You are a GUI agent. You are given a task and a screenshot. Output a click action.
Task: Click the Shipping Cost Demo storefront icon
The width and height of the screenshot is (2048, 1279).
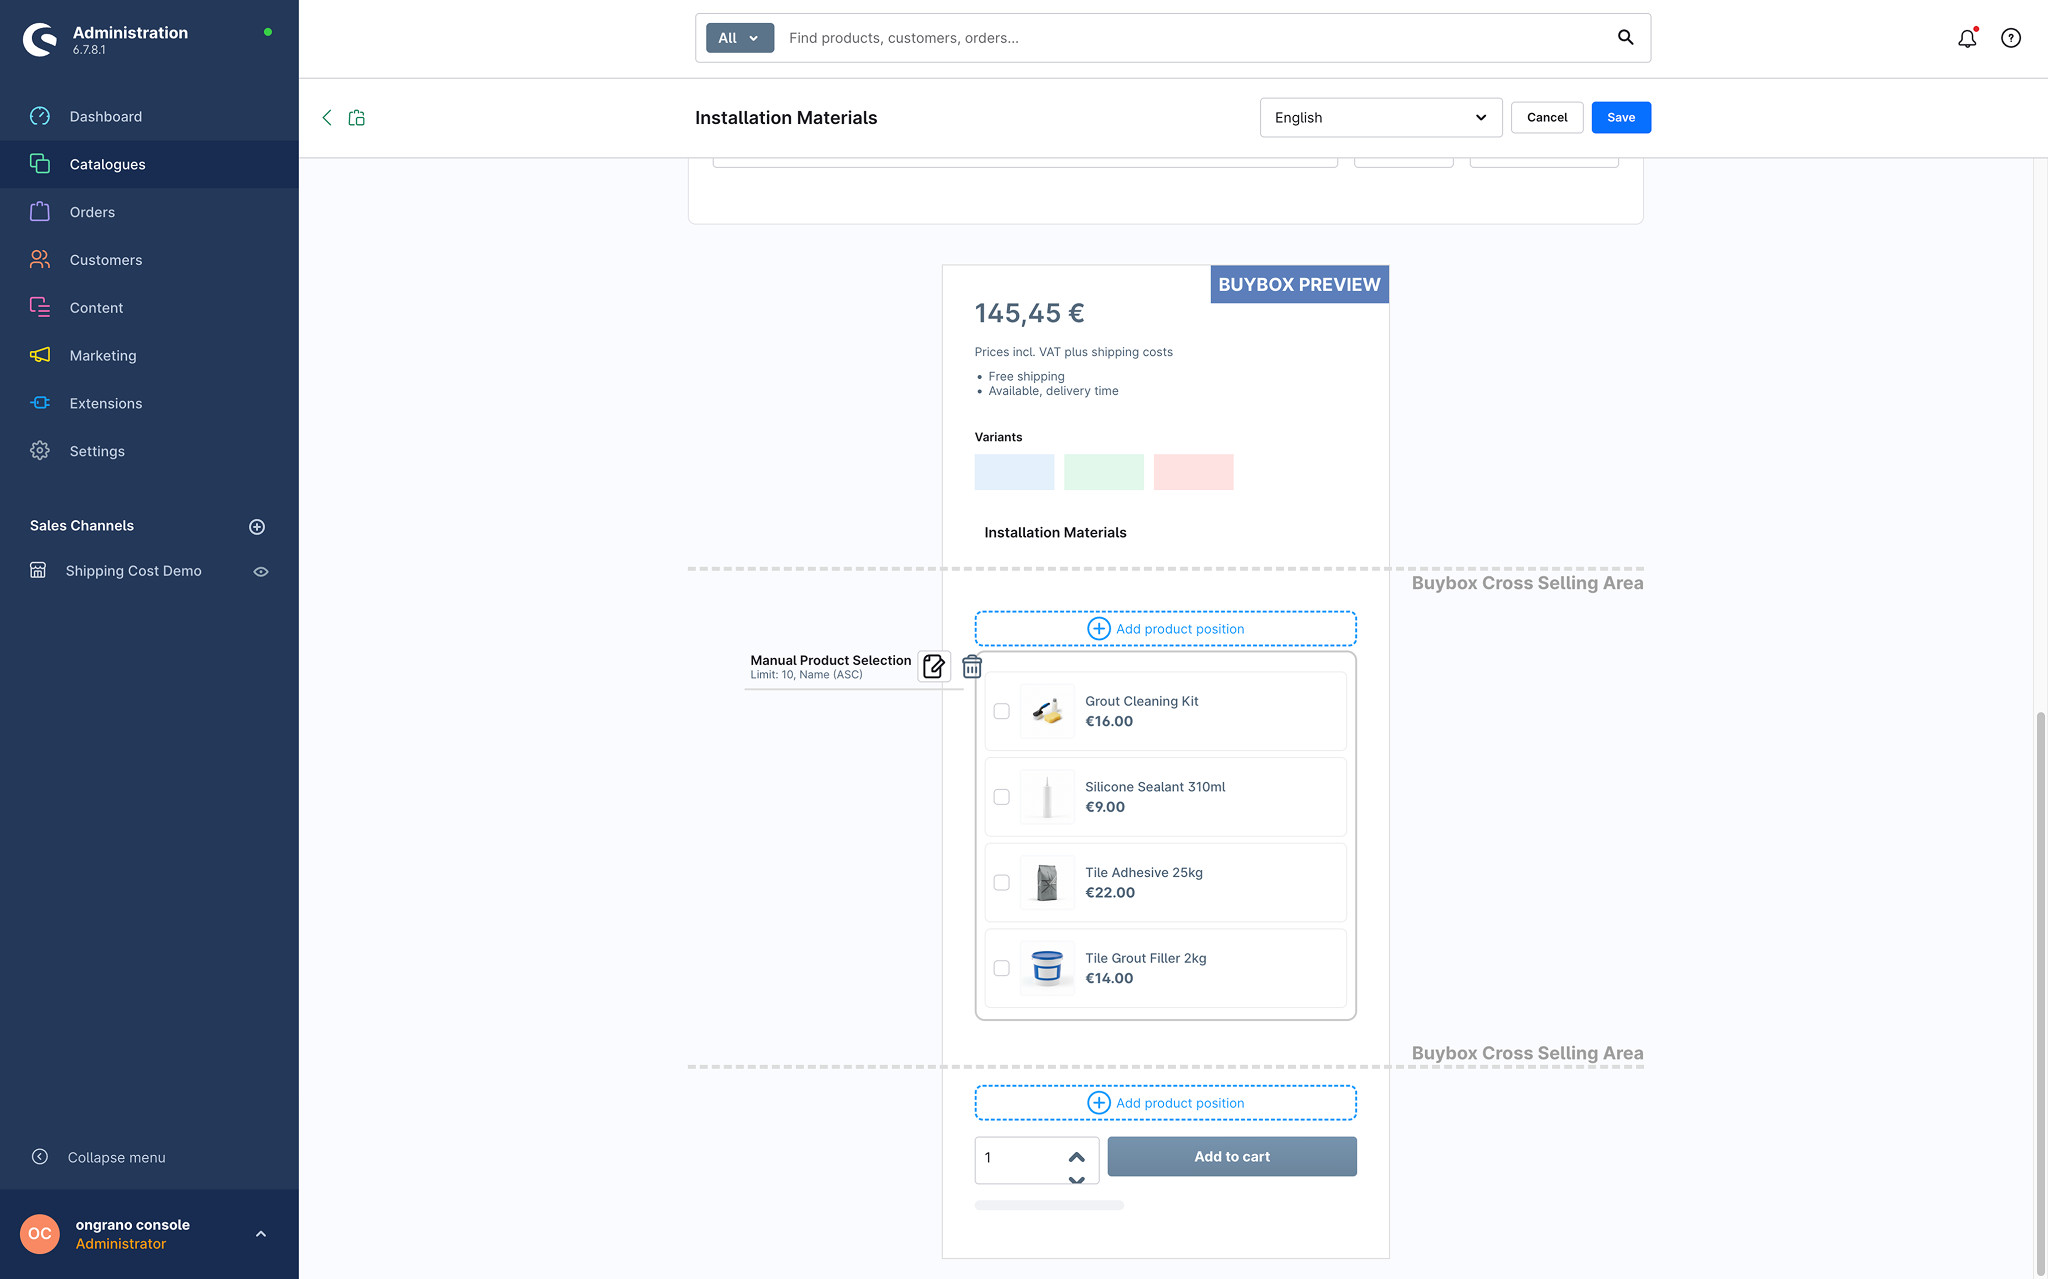(x=38, y=570)
